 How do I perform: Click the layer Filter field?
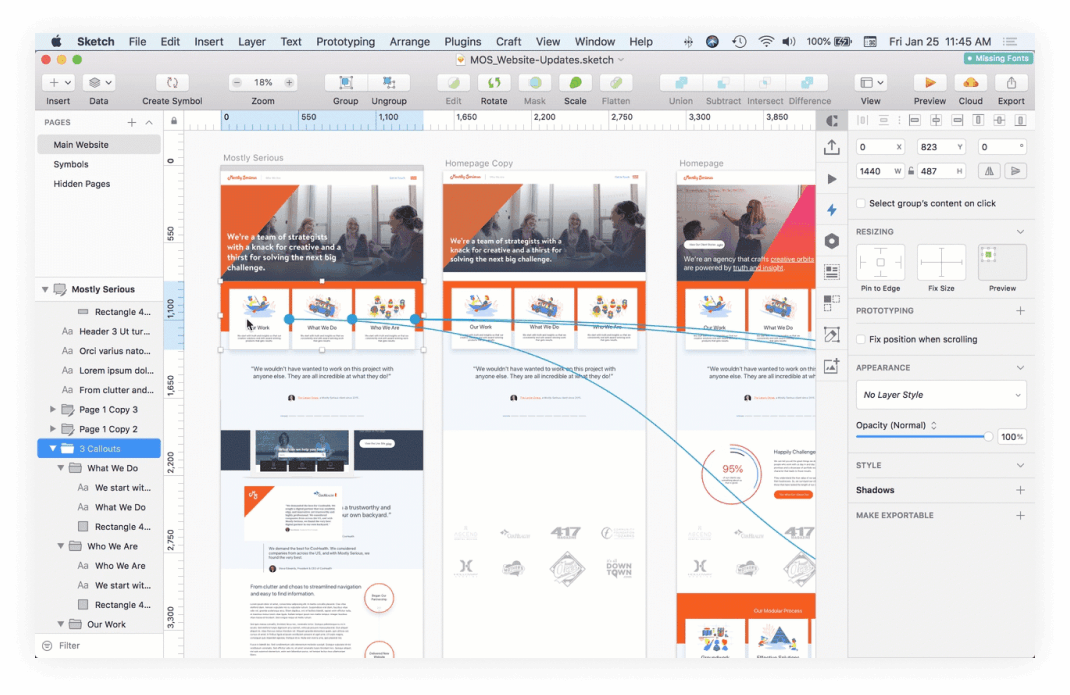coord(100,646)
